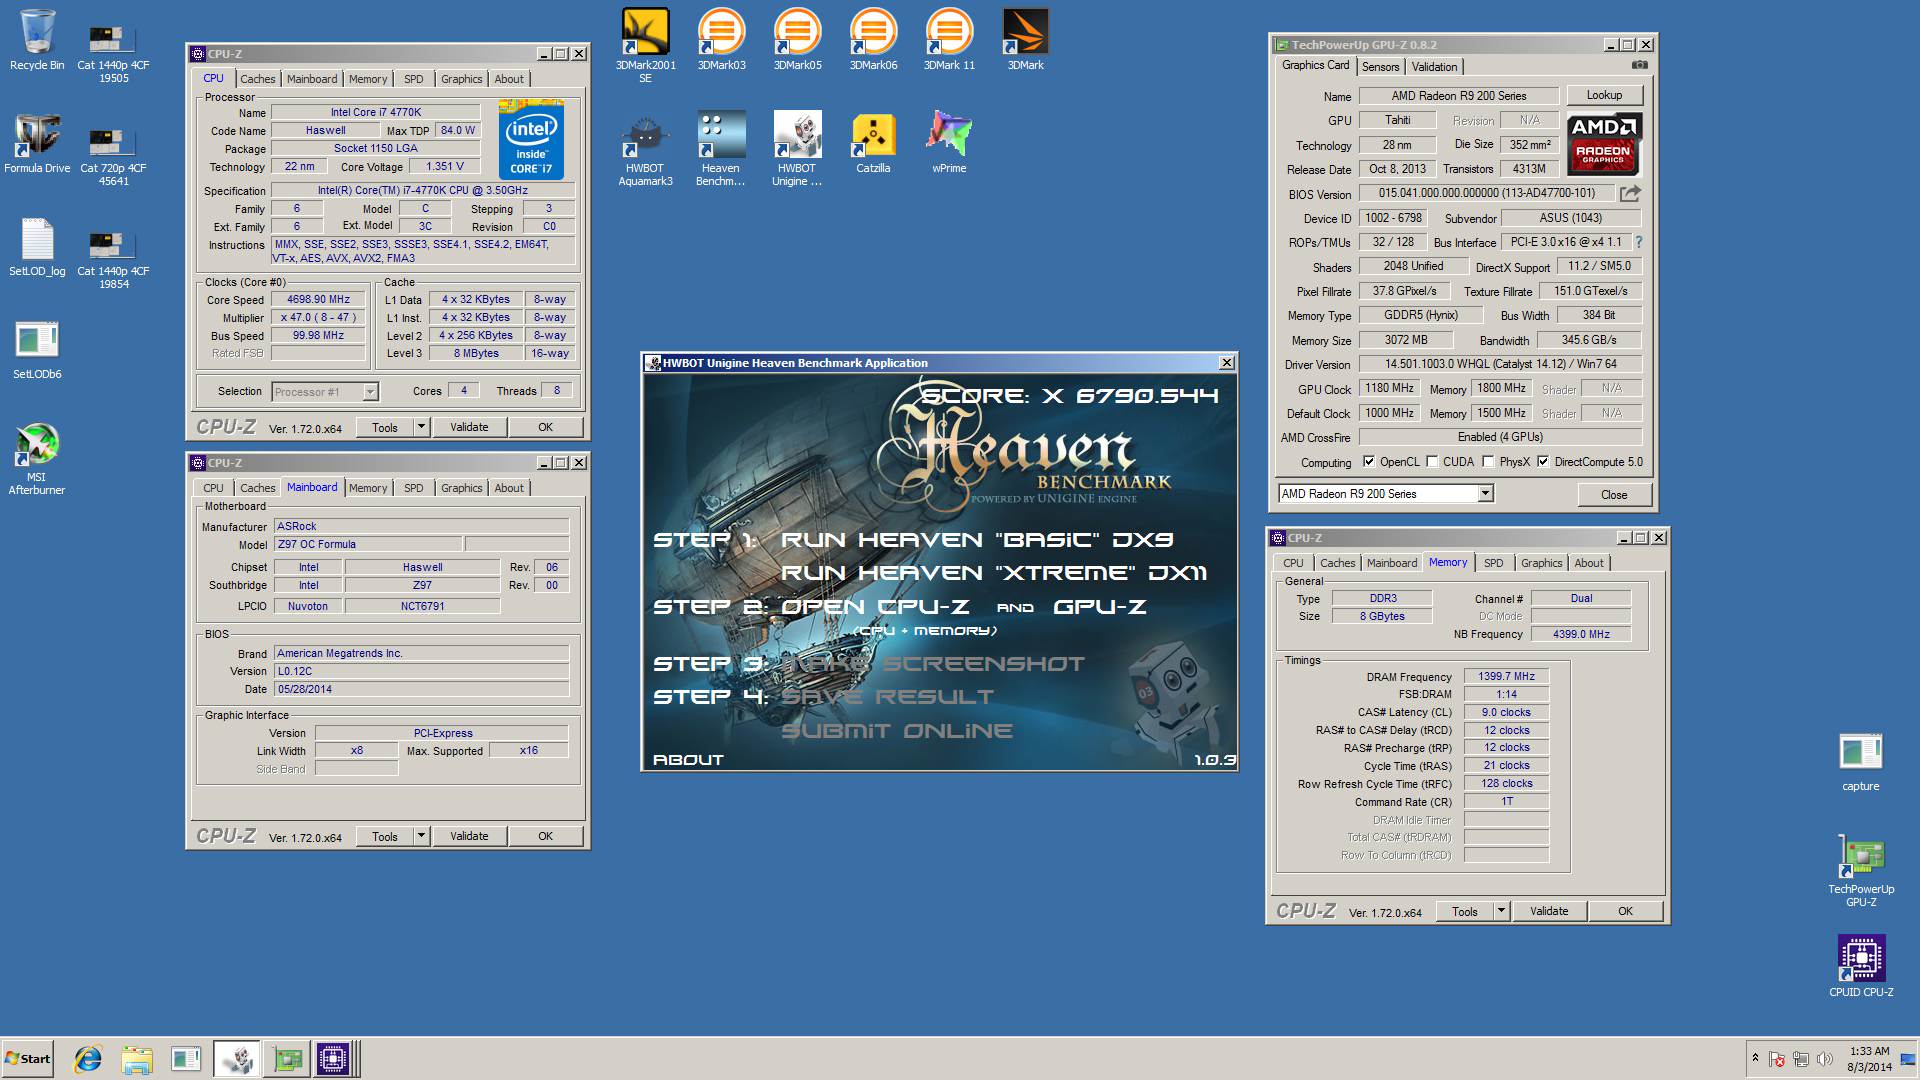1920x1080 pixels.
Task: Launch the Catzilla desktop shortcut
Action: [x=873, y=143]
